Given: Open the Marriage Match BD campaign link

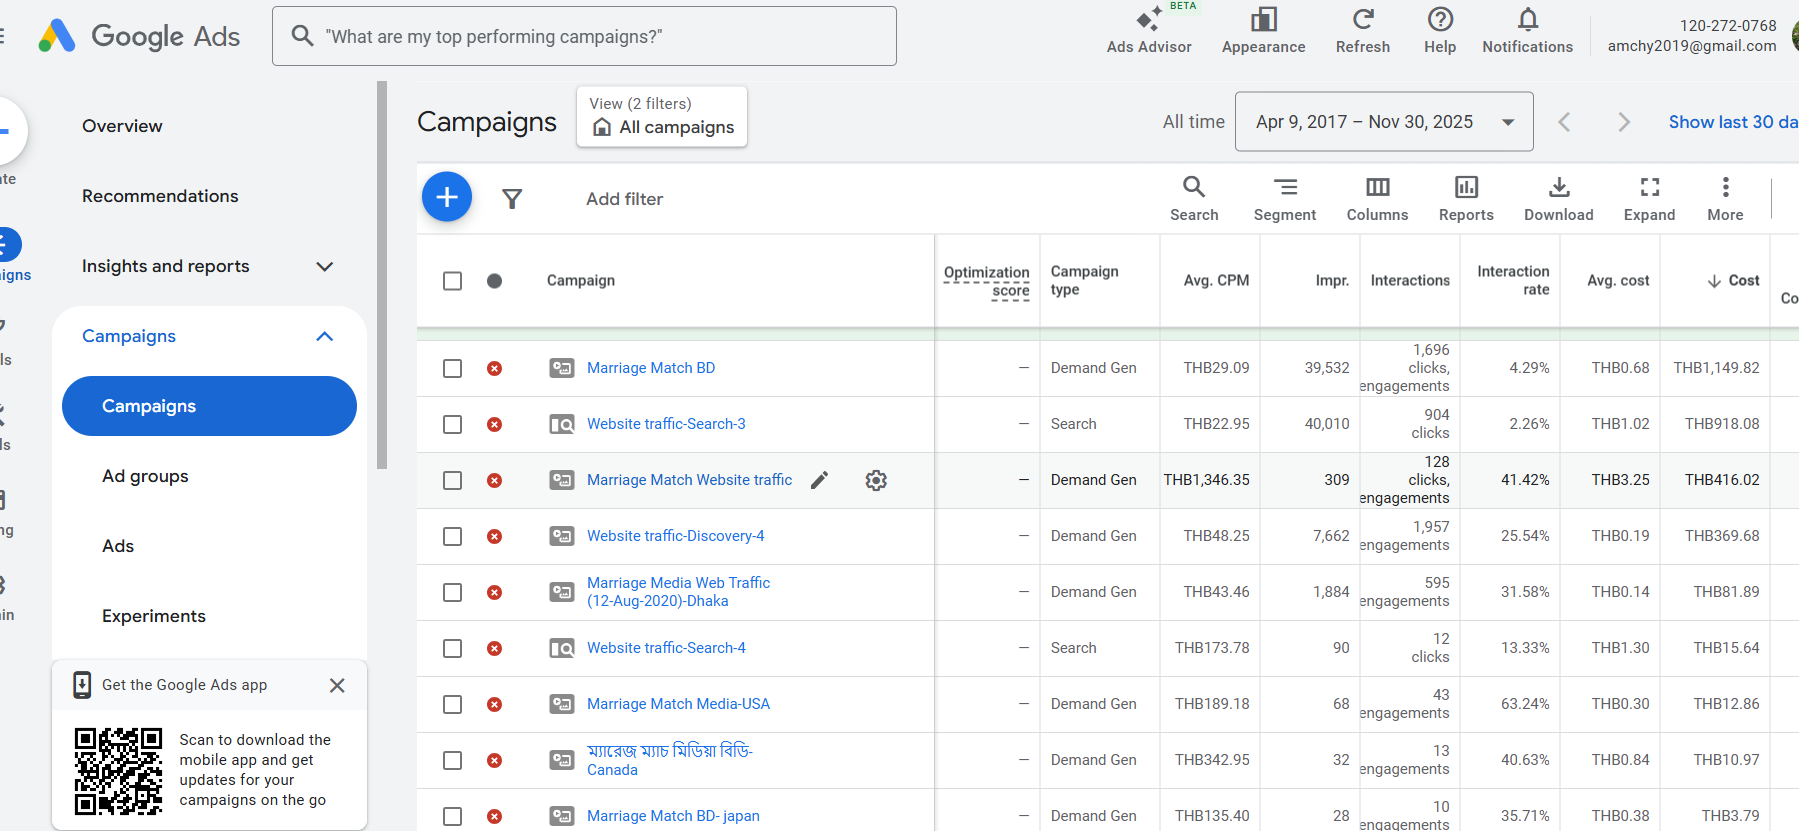Looking at the screenshot, I should coord(651,368).
